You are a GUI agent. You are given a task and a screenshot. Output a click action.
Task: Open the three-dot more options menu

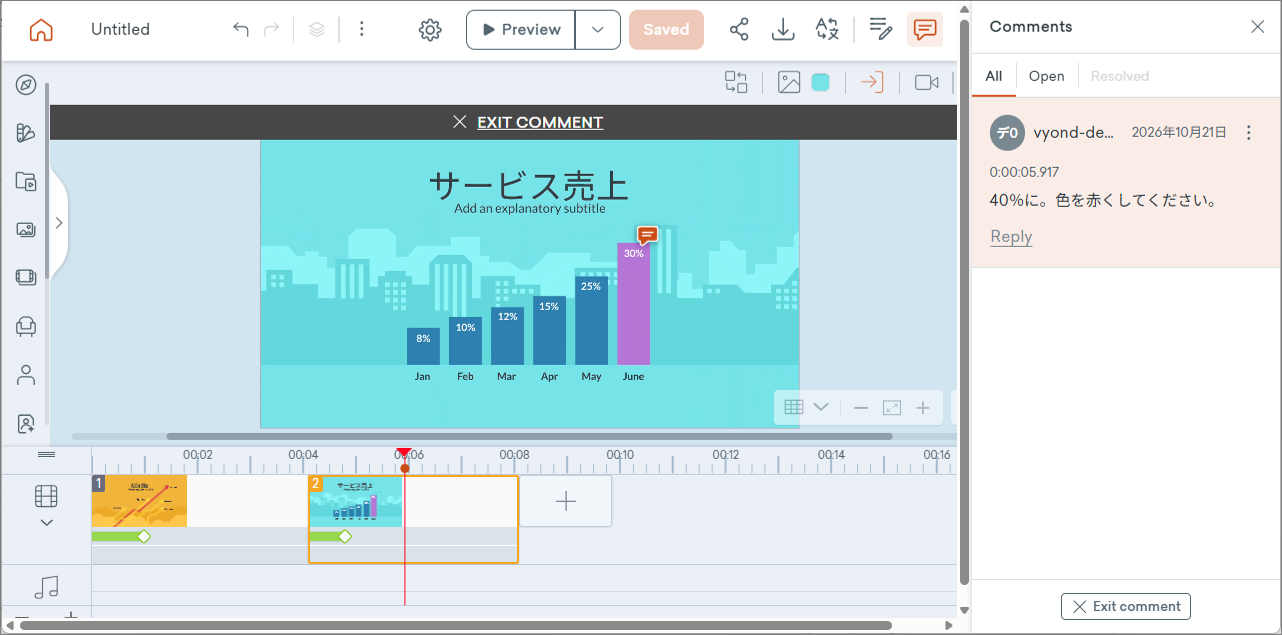click(362, 30)
